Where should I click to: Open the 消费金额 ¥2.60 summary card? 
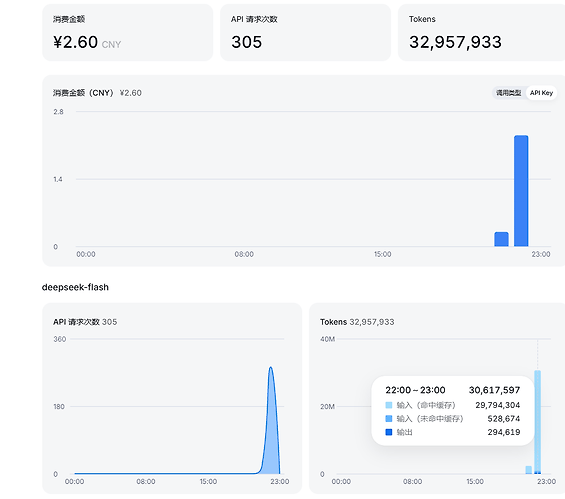tap(128, 33)
